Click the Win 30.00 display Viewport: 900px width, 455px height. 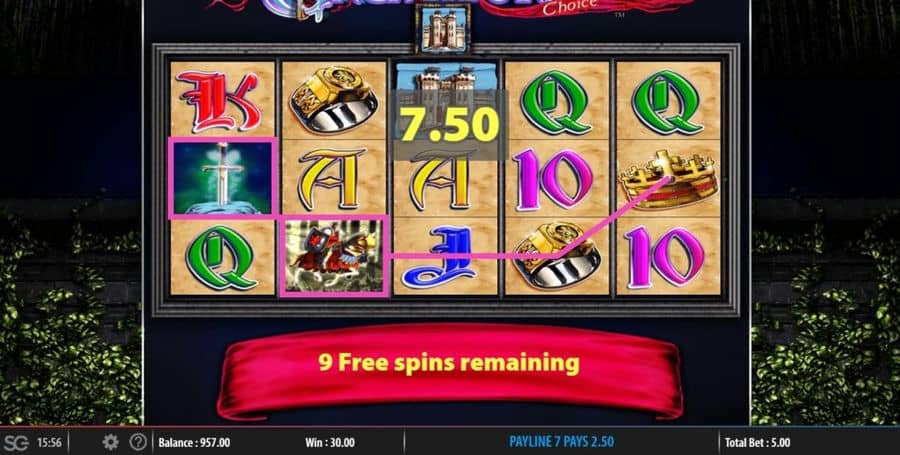329,442
